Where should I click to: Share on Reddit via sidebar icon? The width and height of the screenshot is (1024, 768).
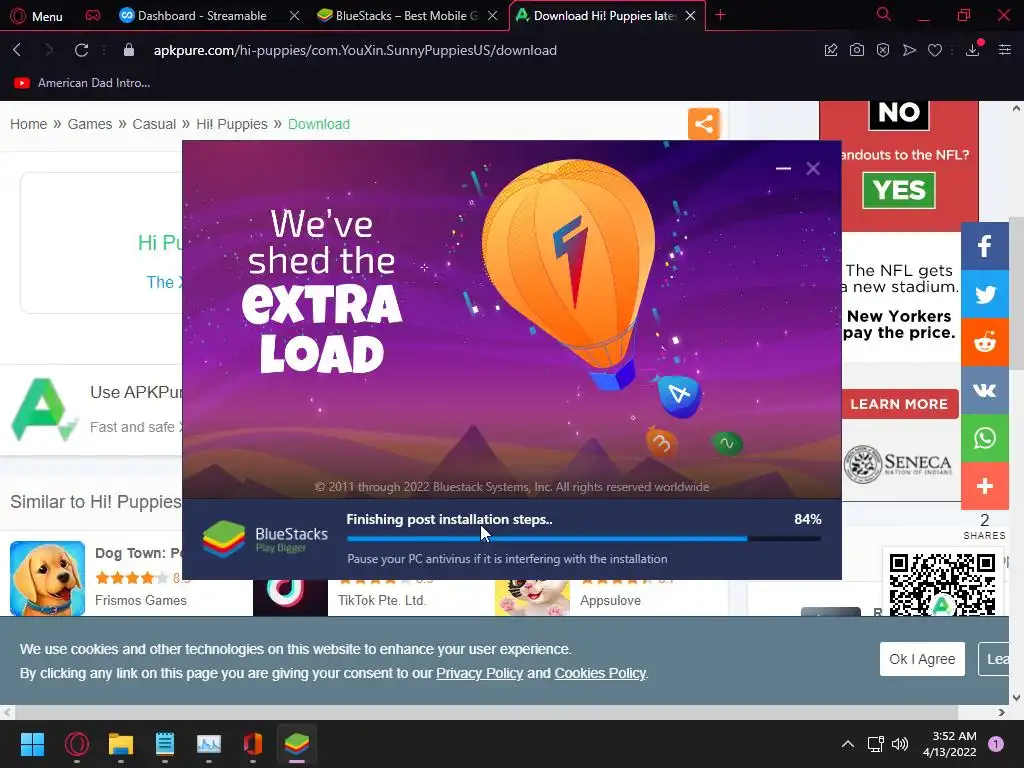point(985,342)
